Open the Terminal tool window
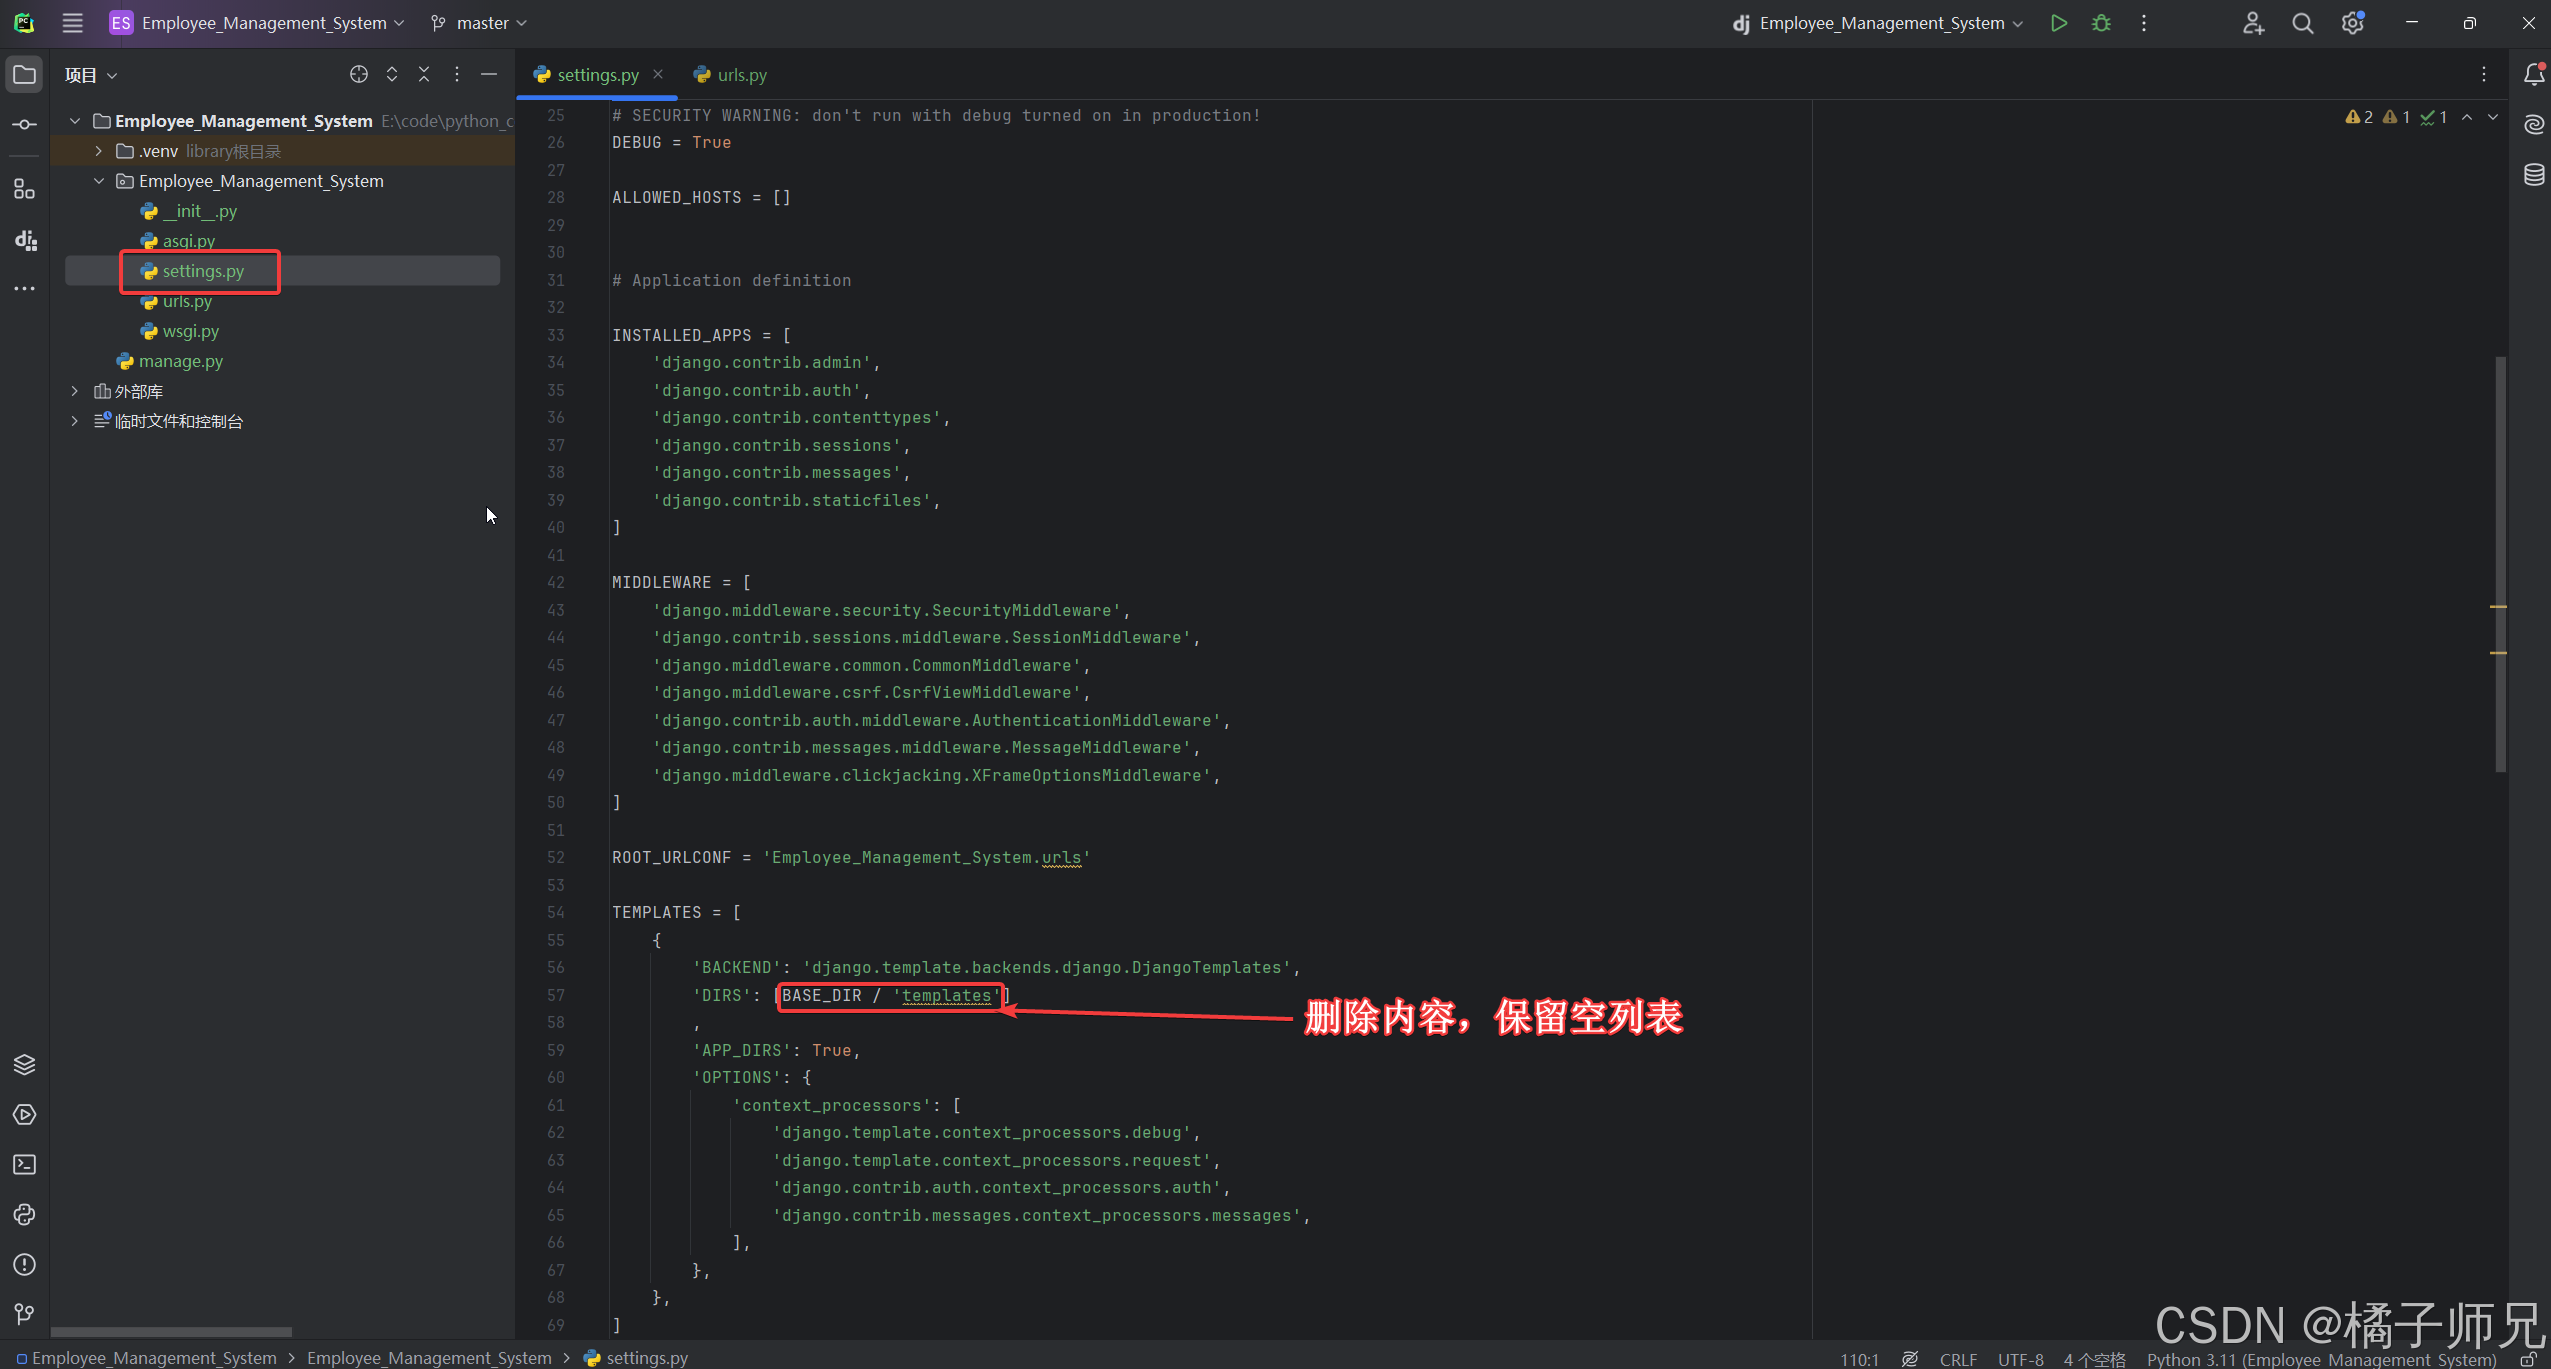Viewport: 2551px width, 1369px height. pos(24,1164)
